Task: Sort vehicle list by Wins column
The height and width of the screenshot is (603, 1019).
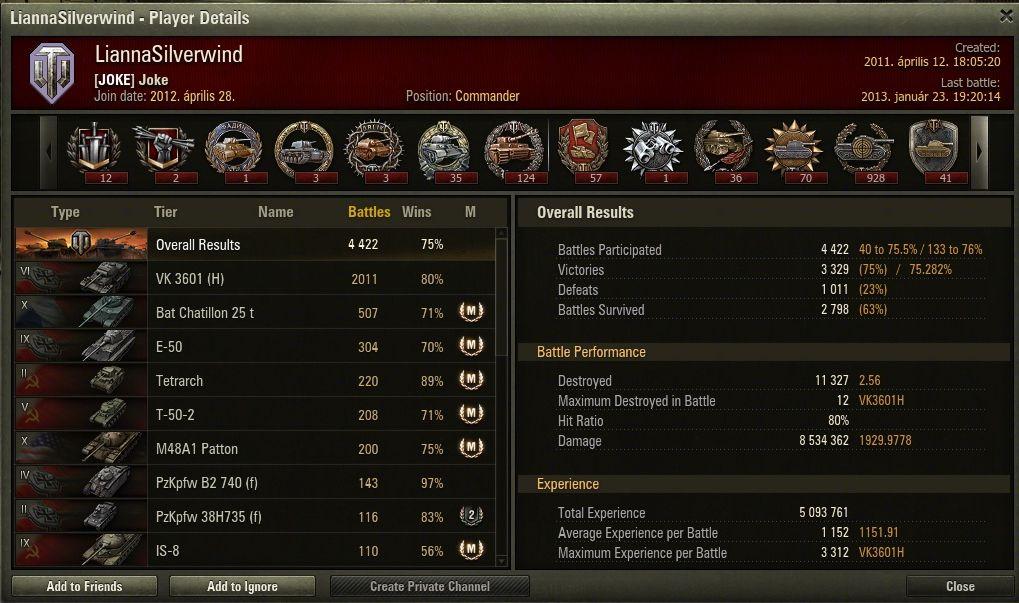Action: (417, 212)
